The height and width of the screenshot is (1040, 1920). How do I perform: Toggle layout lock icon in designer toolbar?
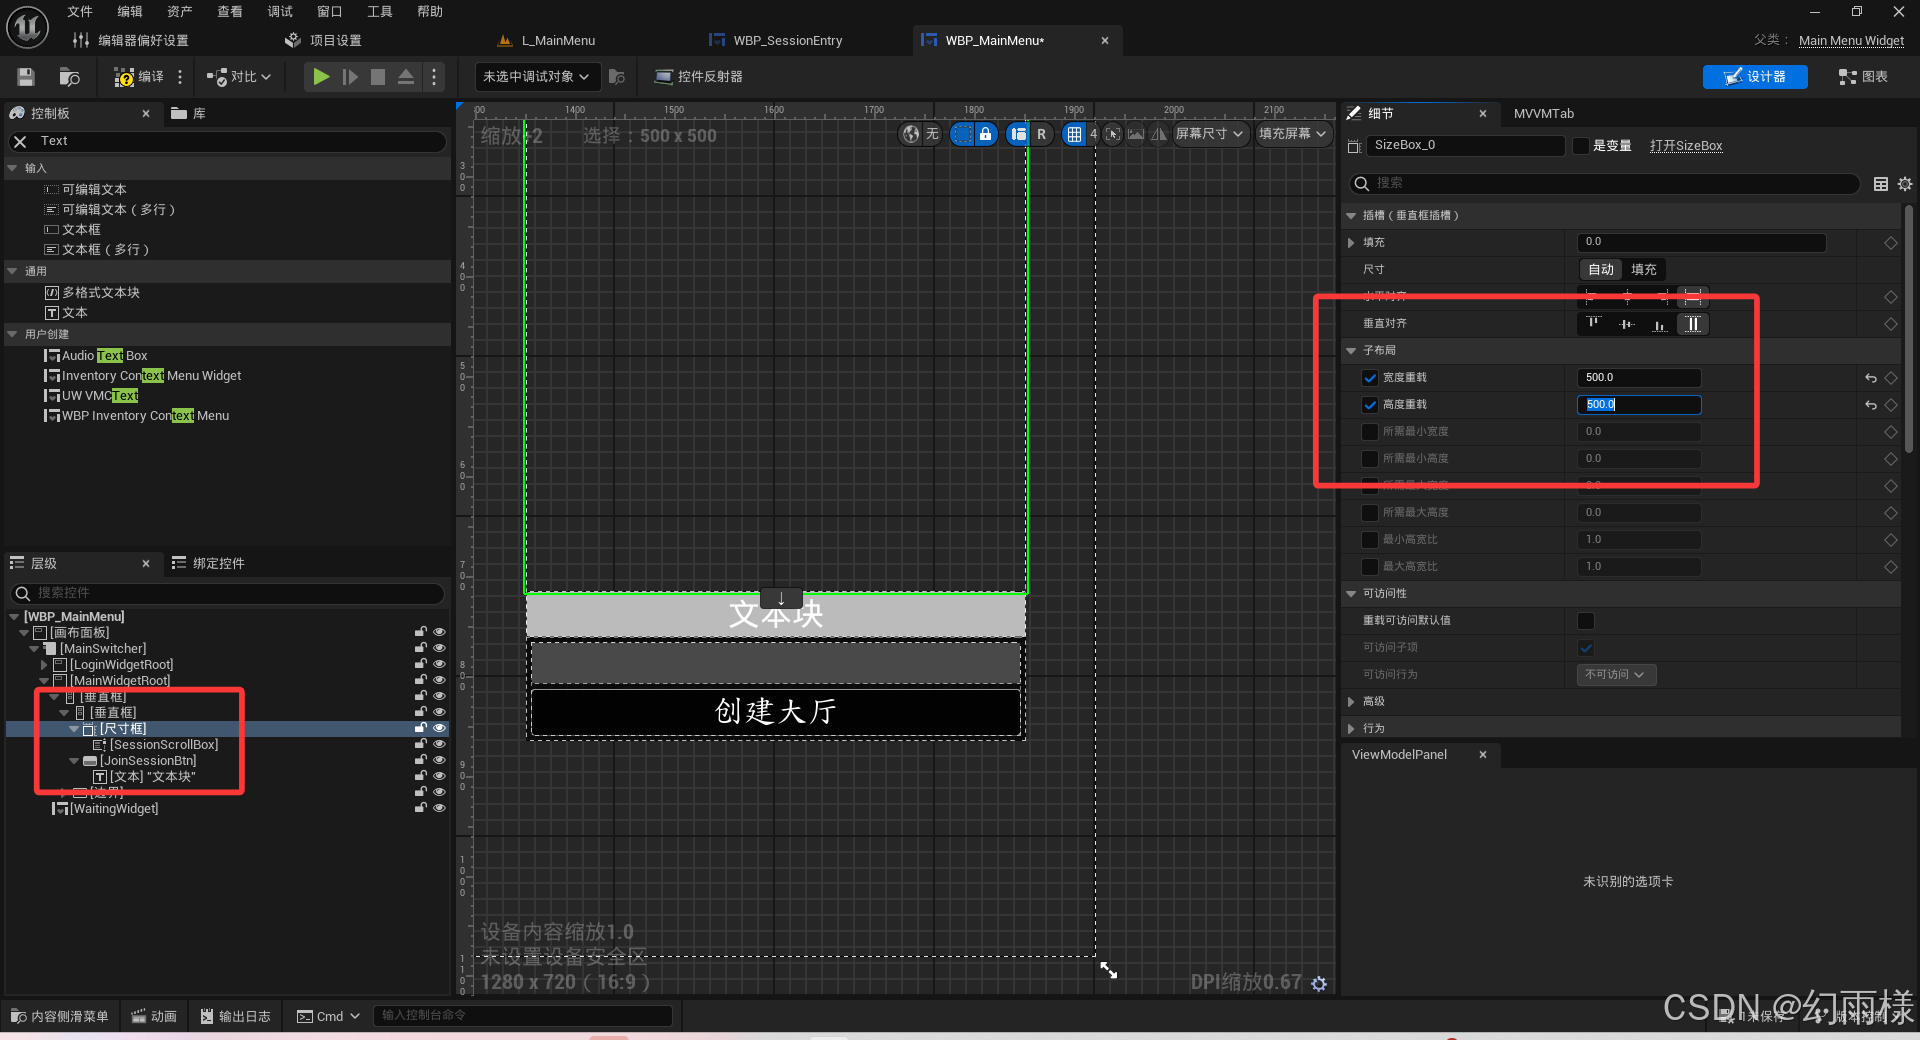(x=985, y=134)
